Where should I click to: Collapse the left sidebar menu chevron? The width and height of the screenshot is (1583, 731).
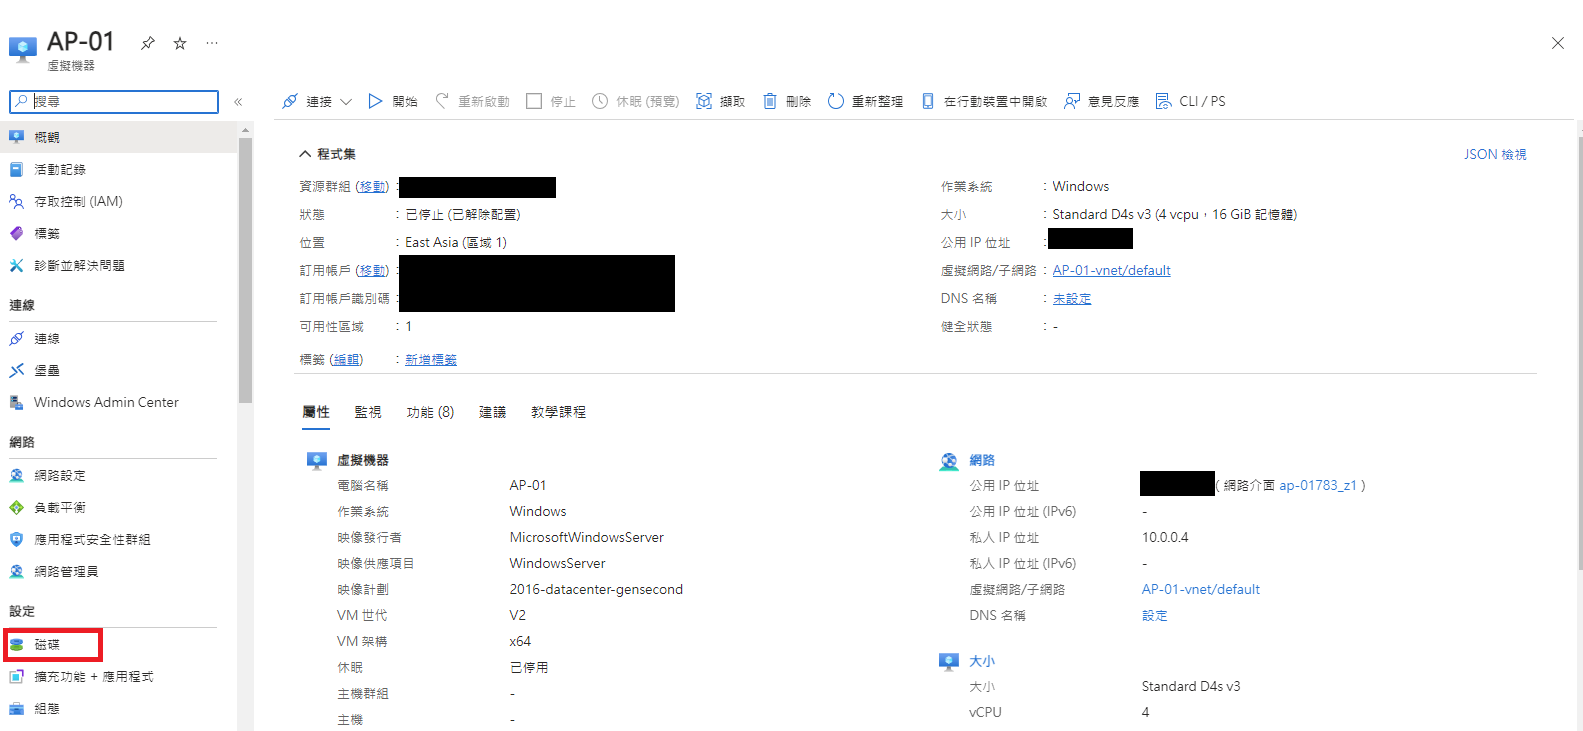[238, 102]
